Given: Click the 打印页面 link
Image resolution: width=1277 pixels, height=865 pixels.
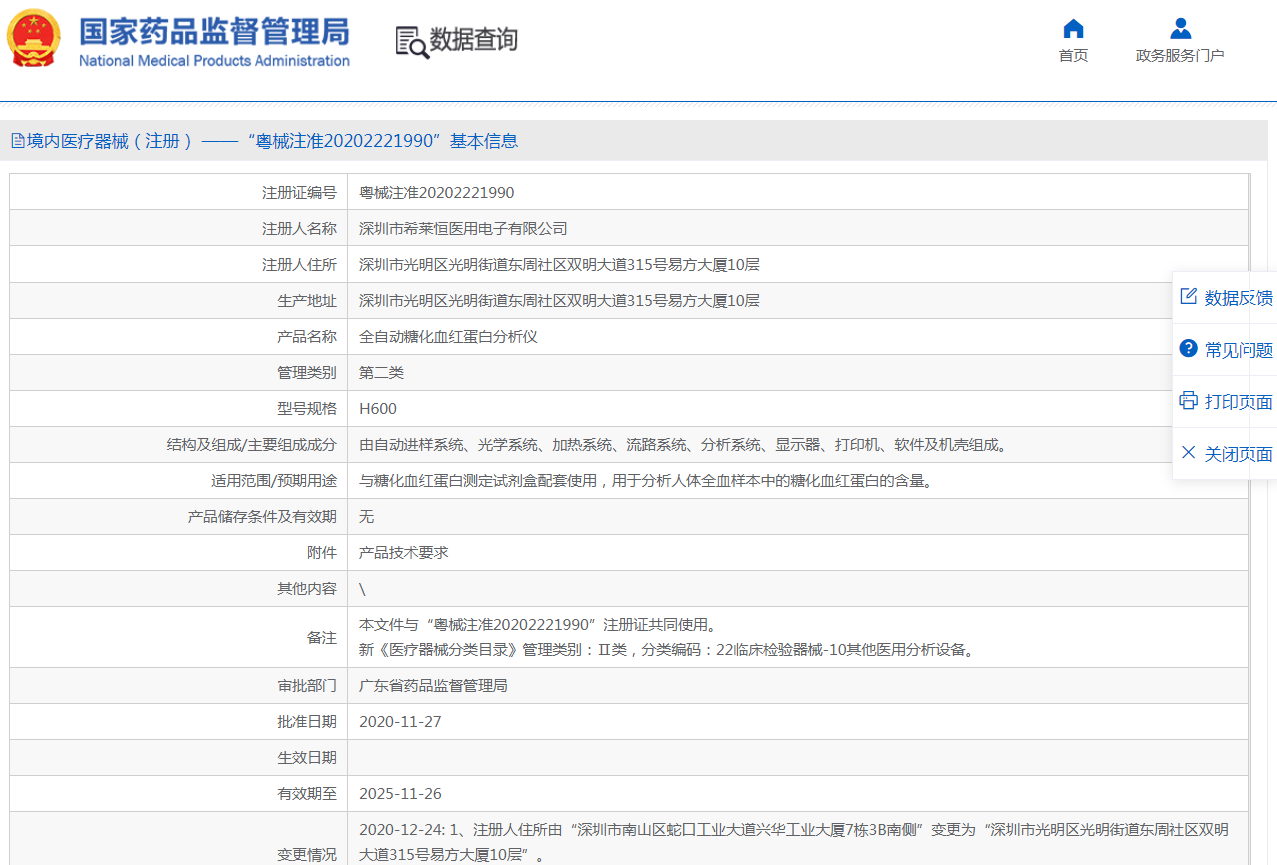Looking at the screenshot, I should coord(1238,402).
